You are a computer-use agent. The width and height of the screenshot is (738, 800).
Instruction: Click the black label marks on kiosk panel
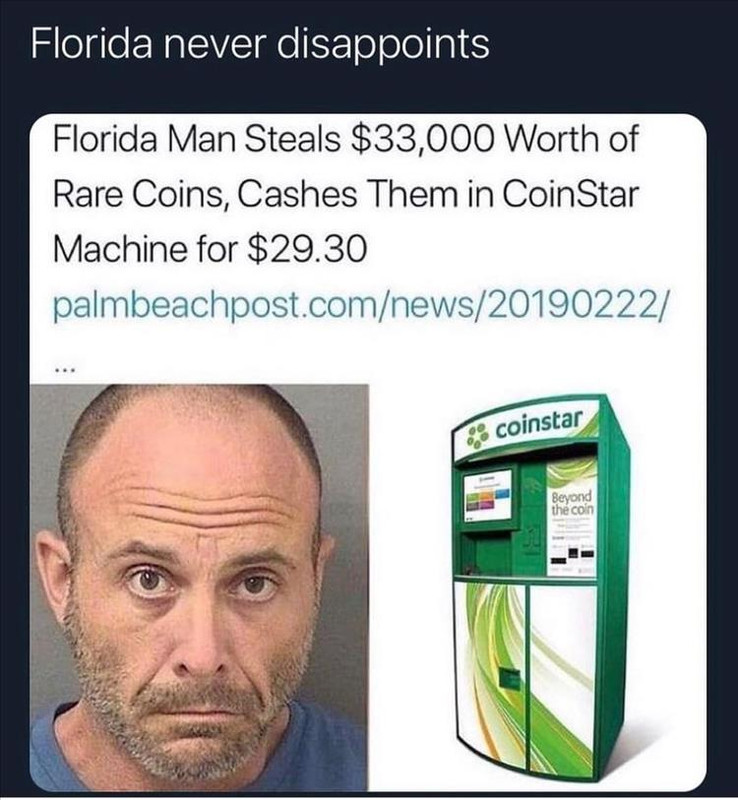[x=572, y=557]
